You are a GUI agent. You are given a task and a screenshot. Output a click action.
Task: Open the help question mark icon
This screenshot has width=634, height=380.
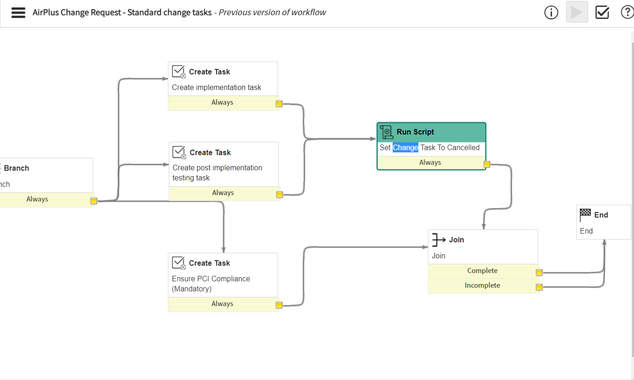627,13
